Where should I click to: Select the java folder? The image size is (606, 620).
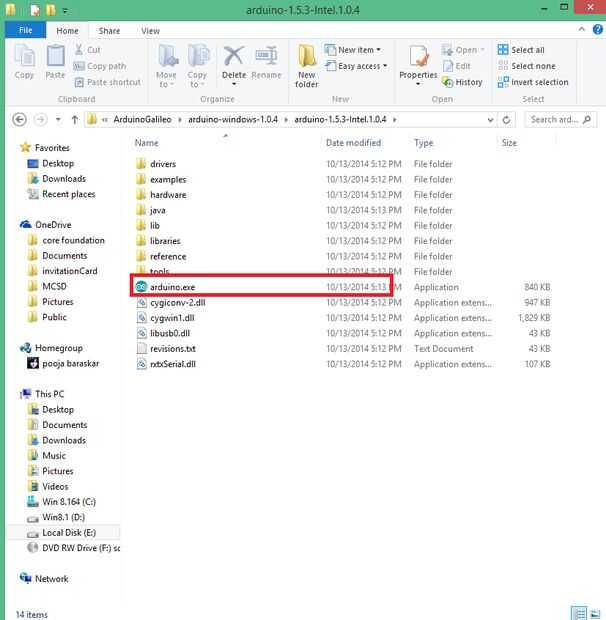pyautogui.click(x=157, y=210)
